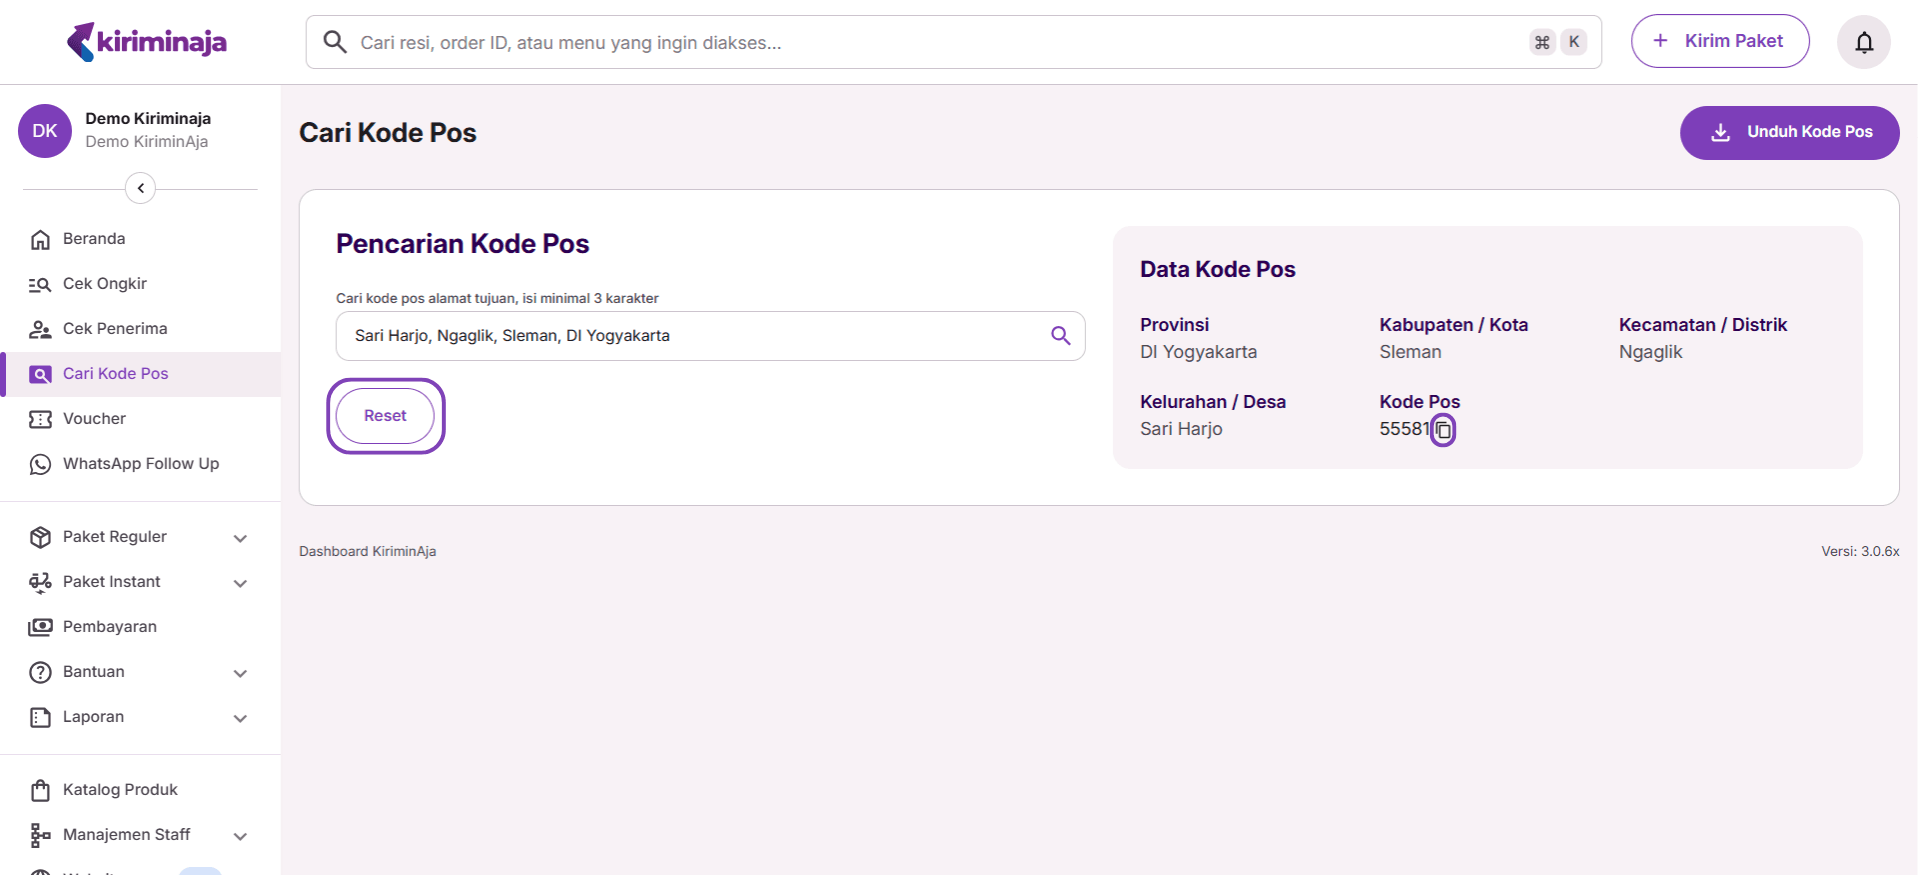Open Cek Penerima in sidebar

tap(114, 329)
